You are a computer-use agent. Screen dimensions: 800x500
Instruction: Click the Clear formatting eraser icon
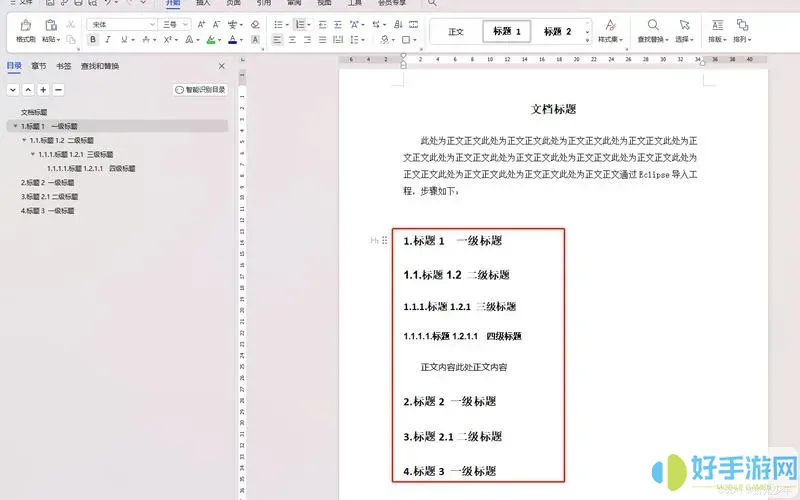(255, 24)
